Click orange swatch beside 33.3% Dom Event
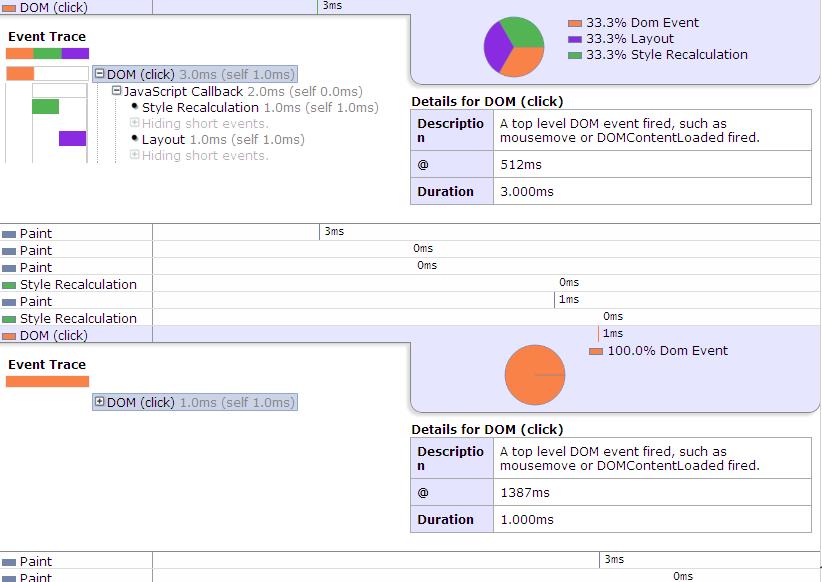Image resolution: width=822 pixels, height=582 pixels. point(575,23)
